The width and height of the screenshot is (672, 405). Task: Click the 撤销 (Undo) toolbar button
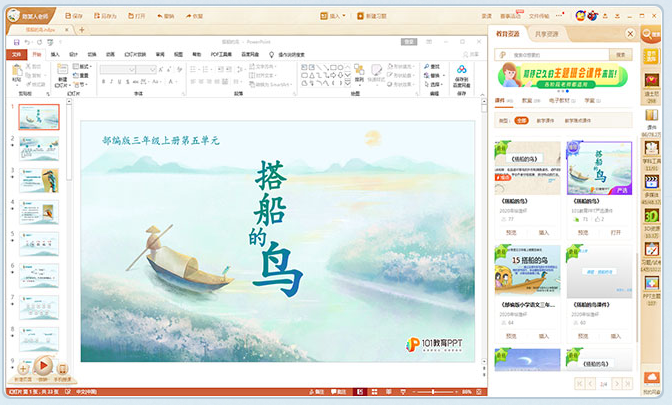[x=165, y=17]
